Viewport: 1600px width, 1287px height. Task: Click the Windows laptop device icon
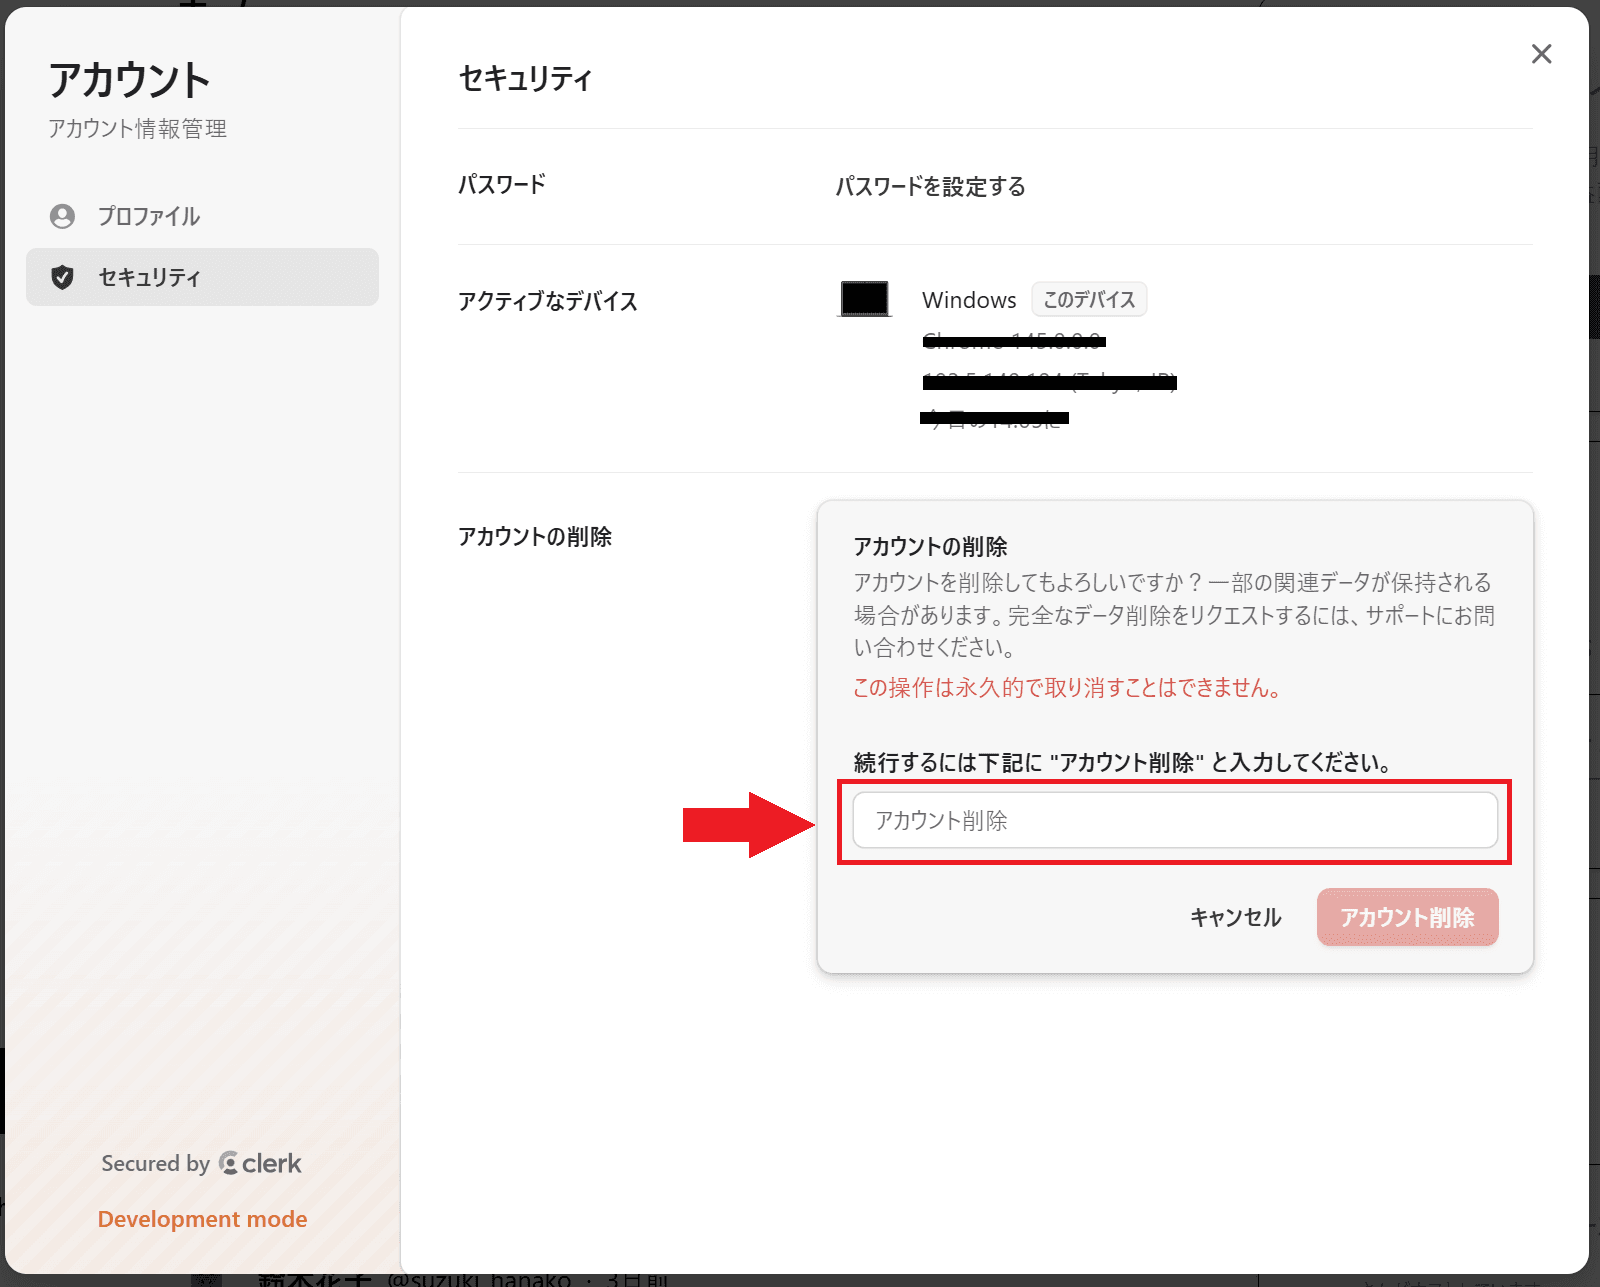coord(865,298)
